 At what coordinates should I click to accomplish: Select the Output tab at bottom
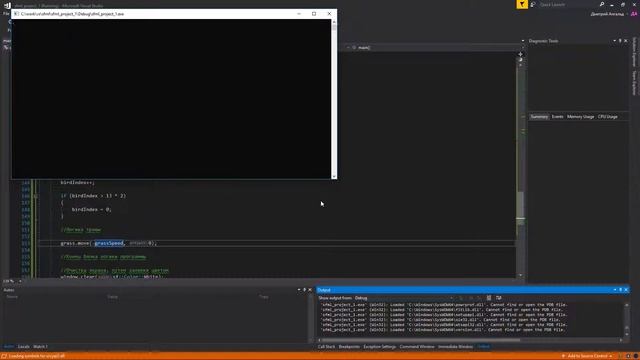484,347
